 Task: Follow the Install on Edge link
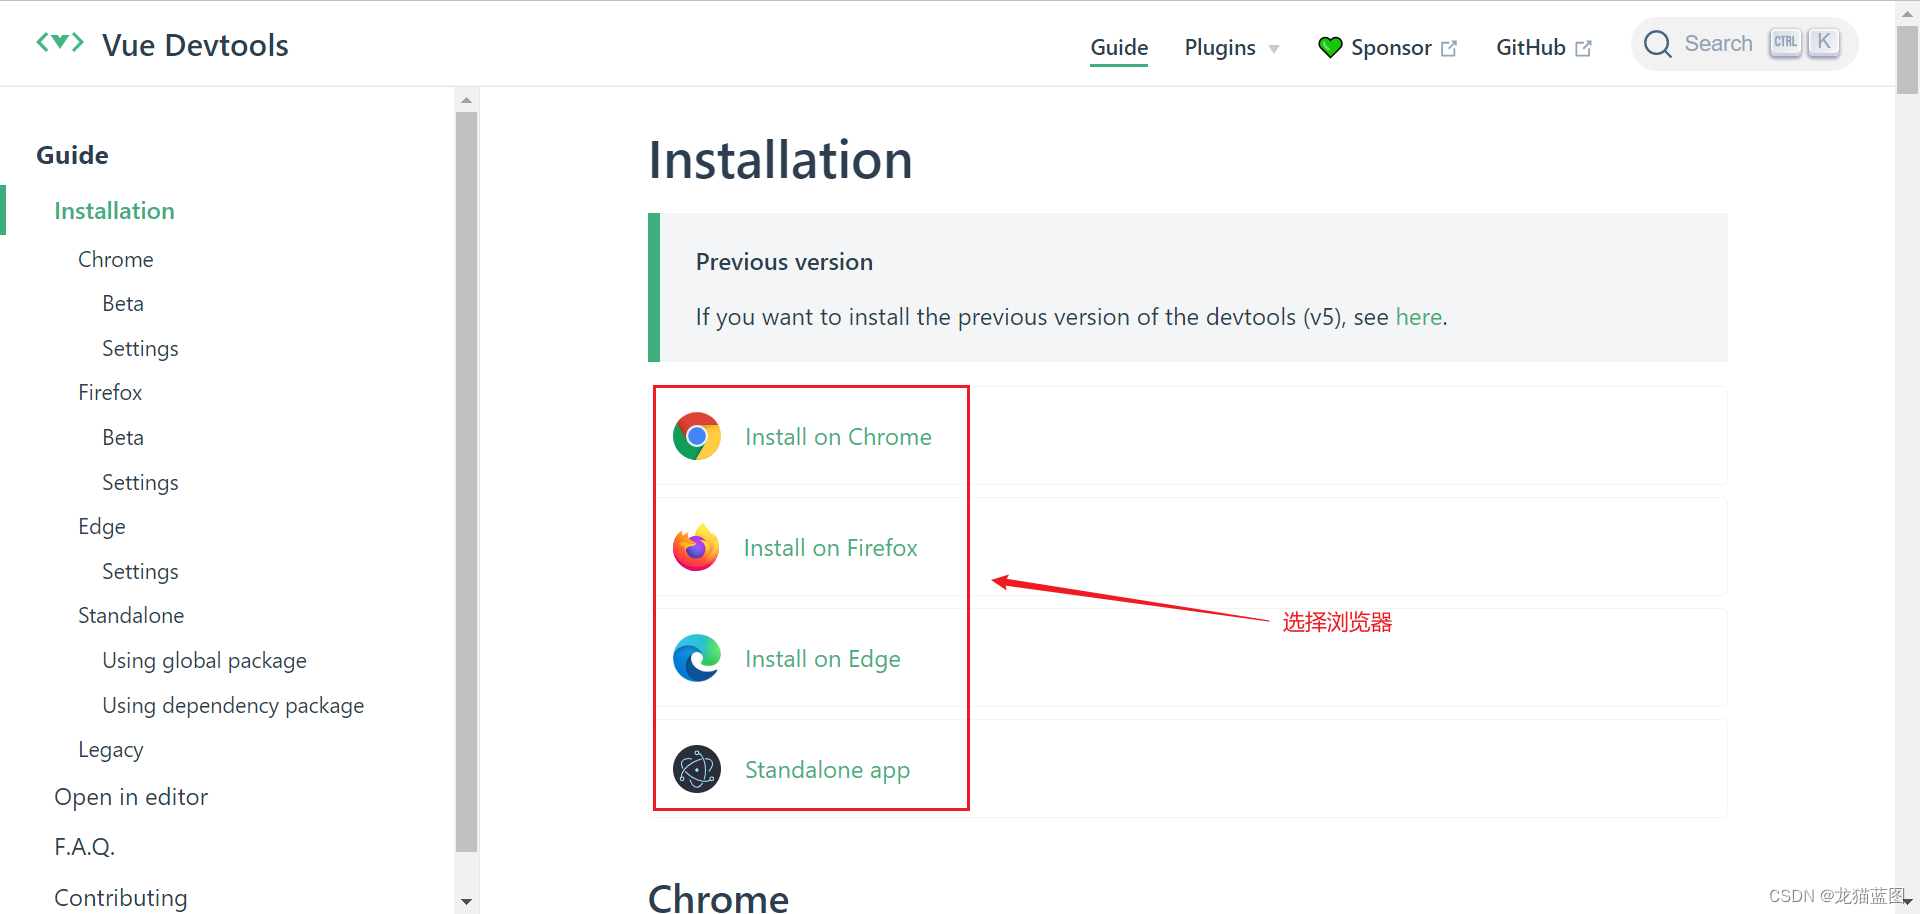point(823,659)
